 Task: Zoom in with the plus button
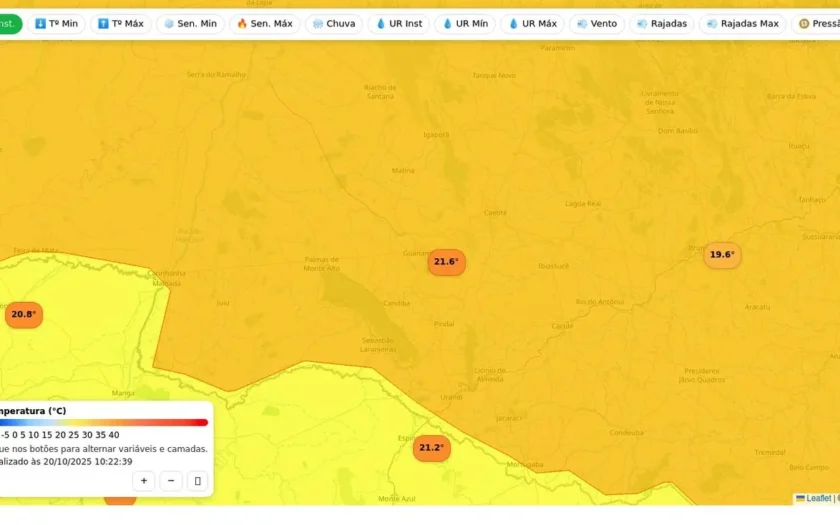tap(144, 481)
